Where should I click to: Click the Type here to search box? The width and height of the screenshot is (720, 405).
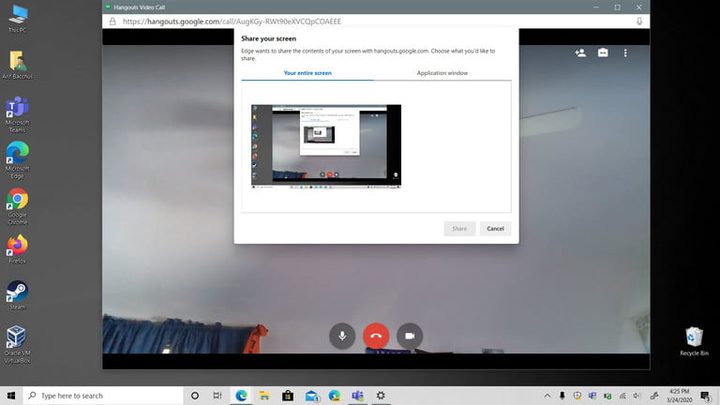103,395
